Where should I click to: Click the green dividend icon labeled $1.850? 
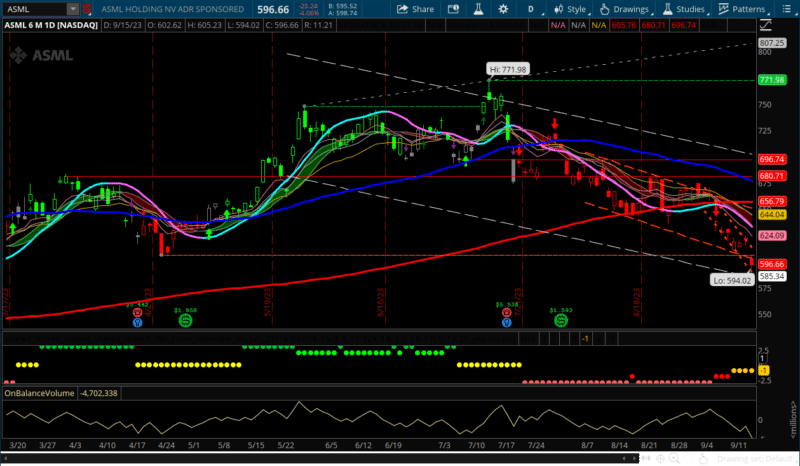coord(185,321)
